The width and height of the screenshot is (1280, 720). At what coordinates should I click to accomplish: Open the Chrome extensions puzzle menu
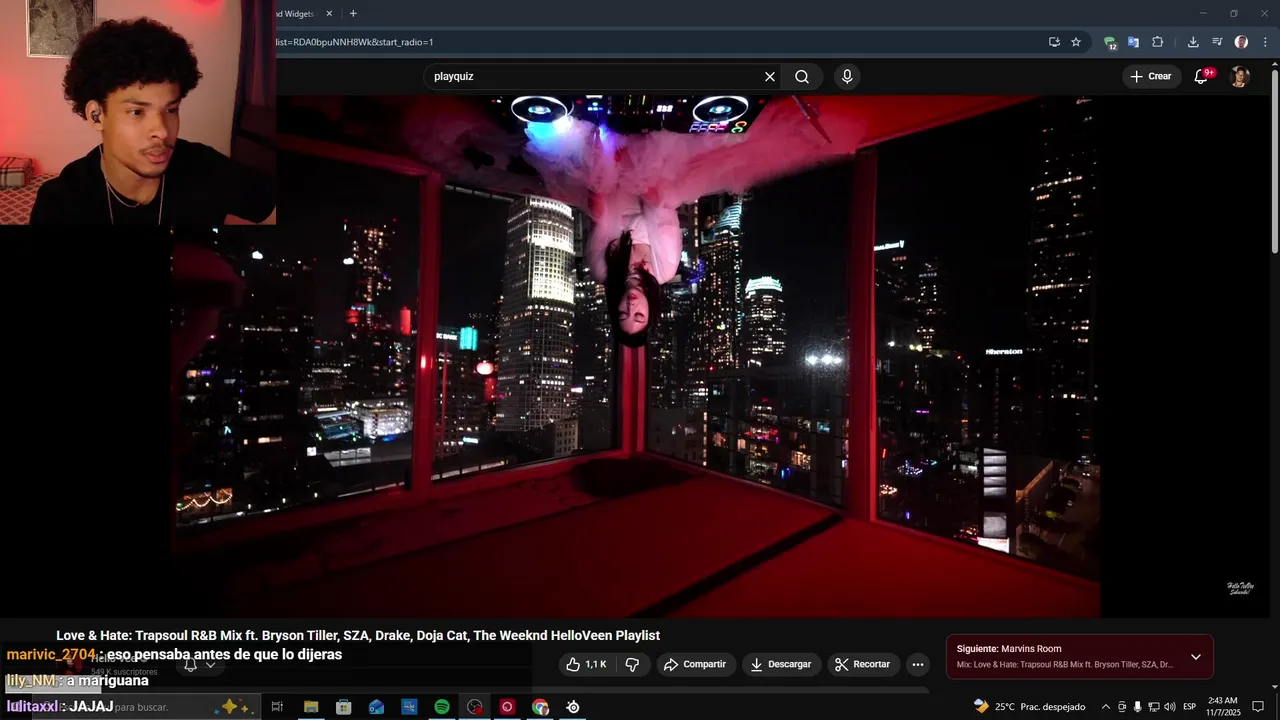pos(1158,42)
